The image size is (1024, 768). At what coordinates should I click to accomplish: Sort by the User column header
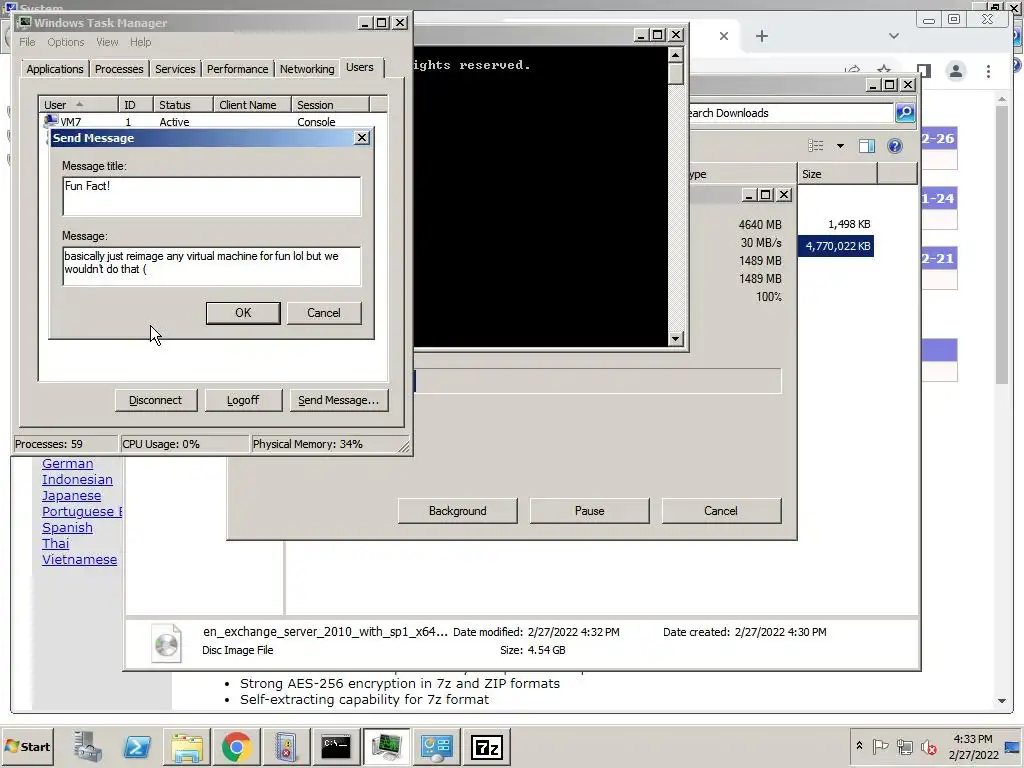(78, 104)
